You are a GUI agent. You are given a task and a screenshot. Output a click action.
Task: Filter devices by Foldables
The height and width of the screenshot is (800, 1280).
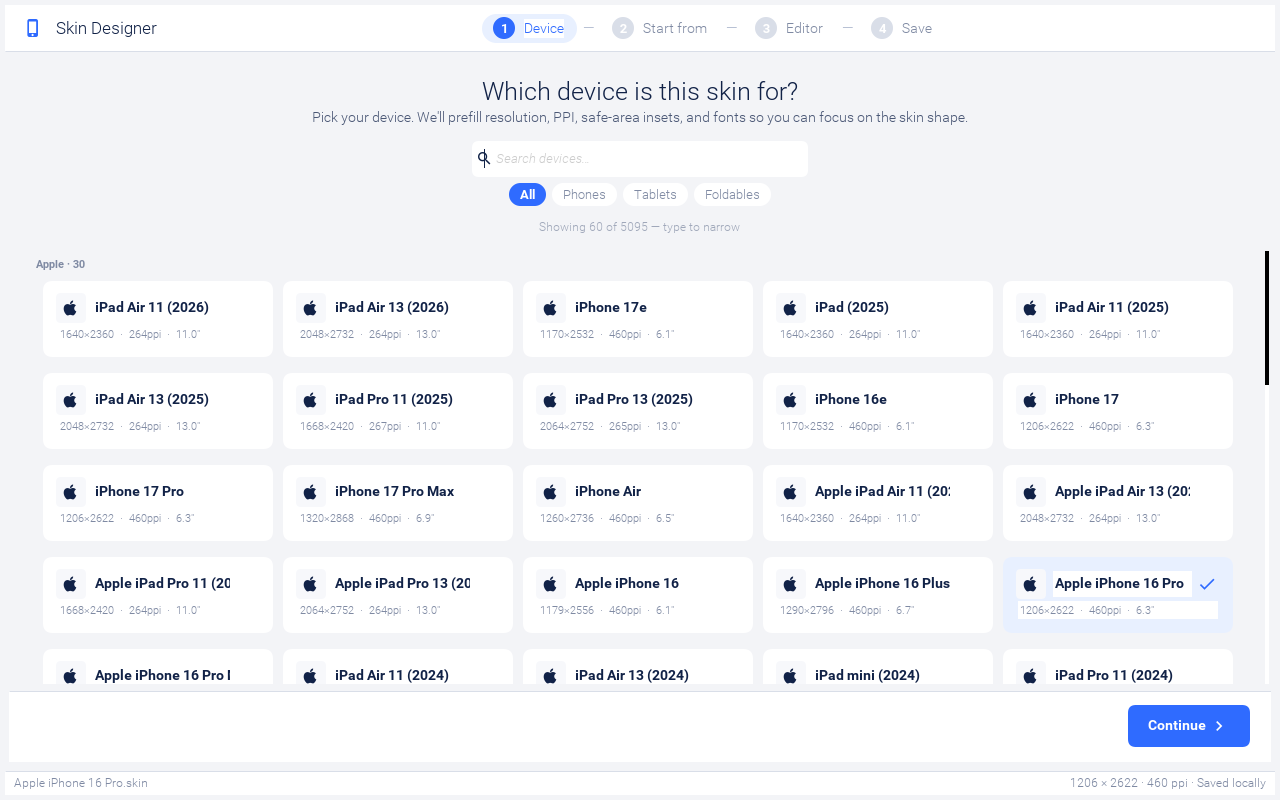point(732,195)
